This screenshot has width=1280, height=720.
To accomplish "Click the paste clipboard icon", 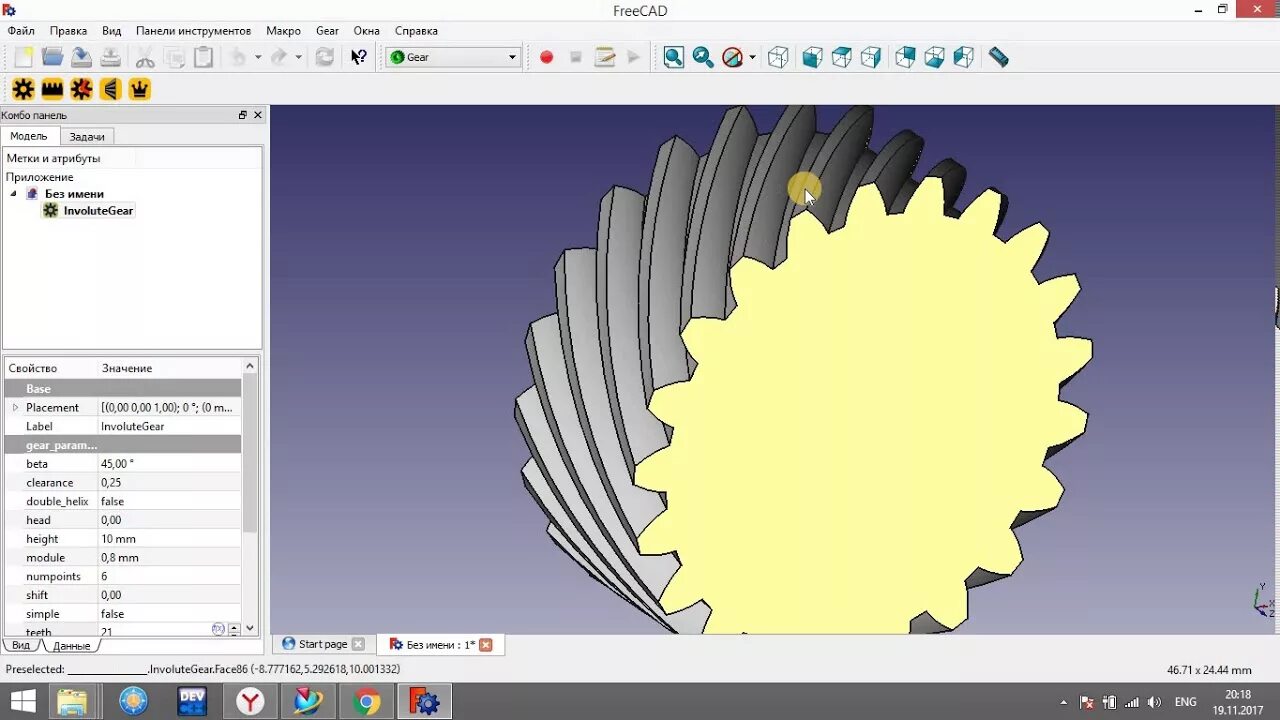I will click(204, 57).
